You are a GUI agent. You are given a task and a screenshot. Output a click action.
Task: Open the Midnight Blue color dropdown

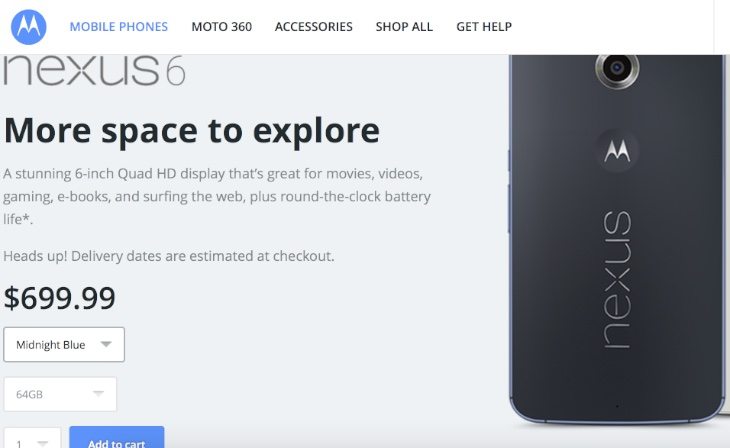click(64, 345)
